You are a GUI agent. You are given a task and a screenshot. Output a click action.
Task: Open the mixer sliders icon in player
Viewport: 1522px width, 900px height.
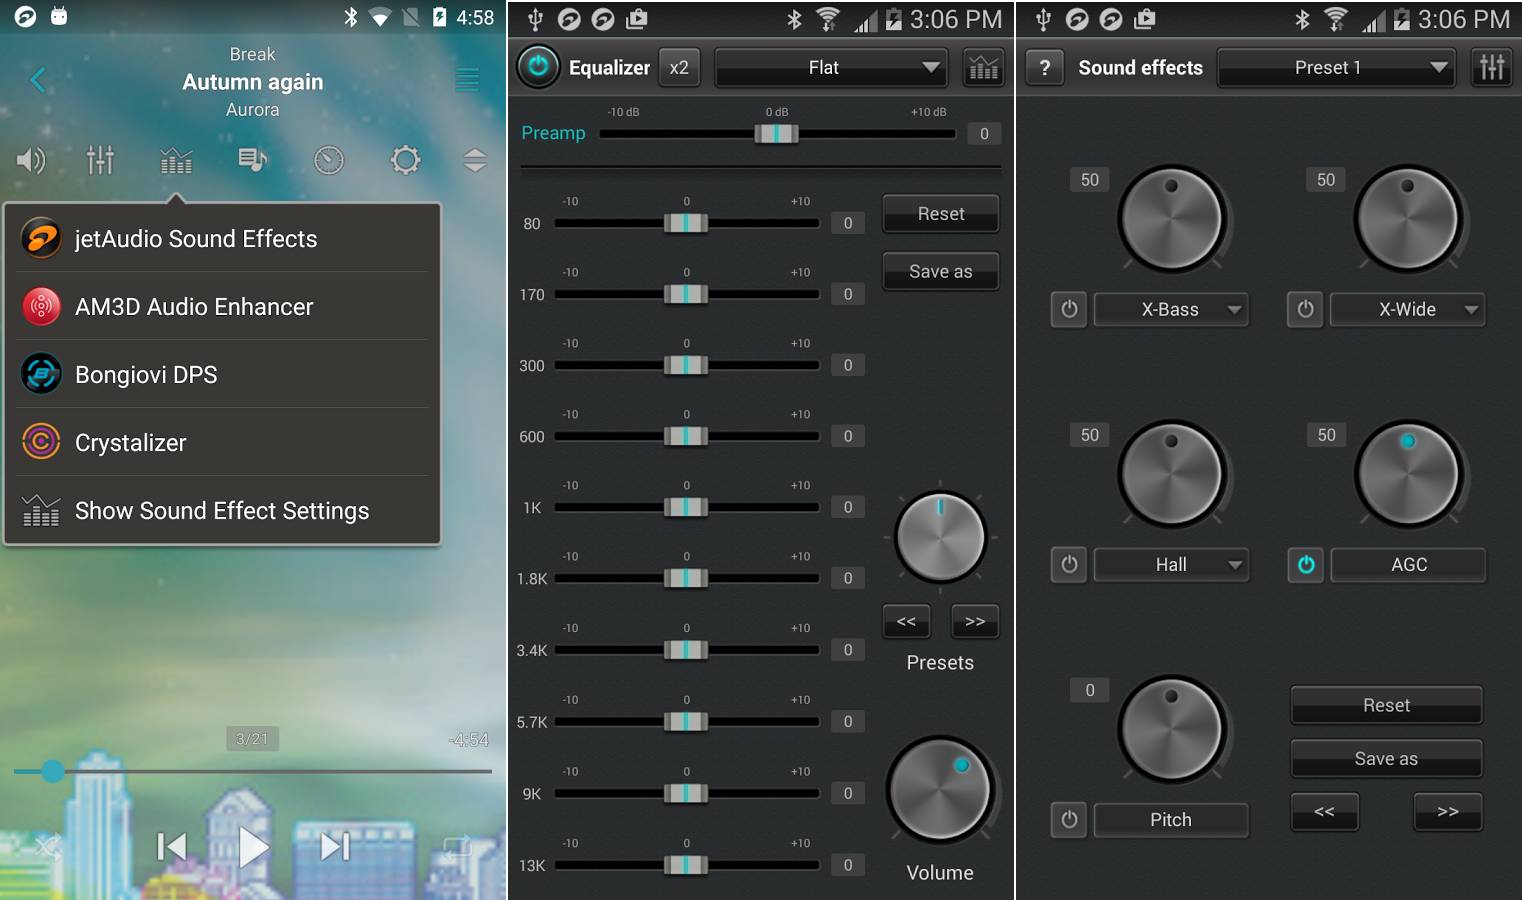pos(100,160)
